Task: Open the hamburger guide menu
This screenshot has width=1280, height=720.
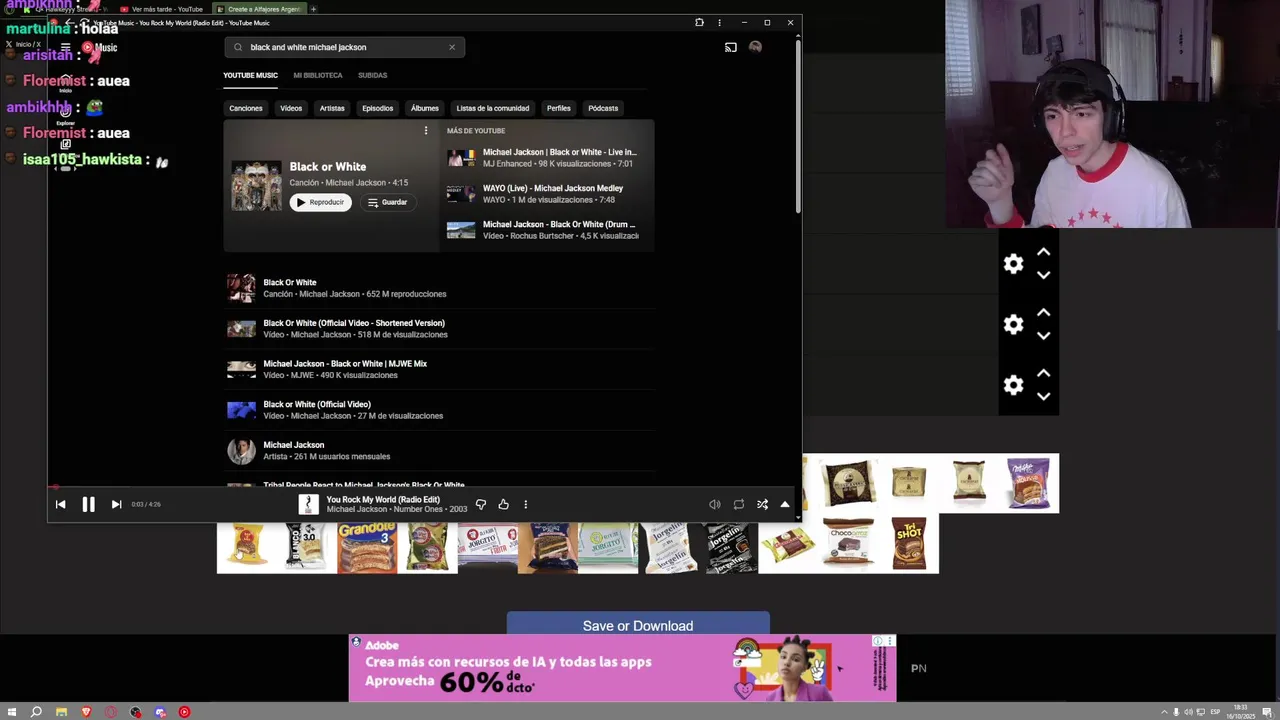Action: (65, 47)
